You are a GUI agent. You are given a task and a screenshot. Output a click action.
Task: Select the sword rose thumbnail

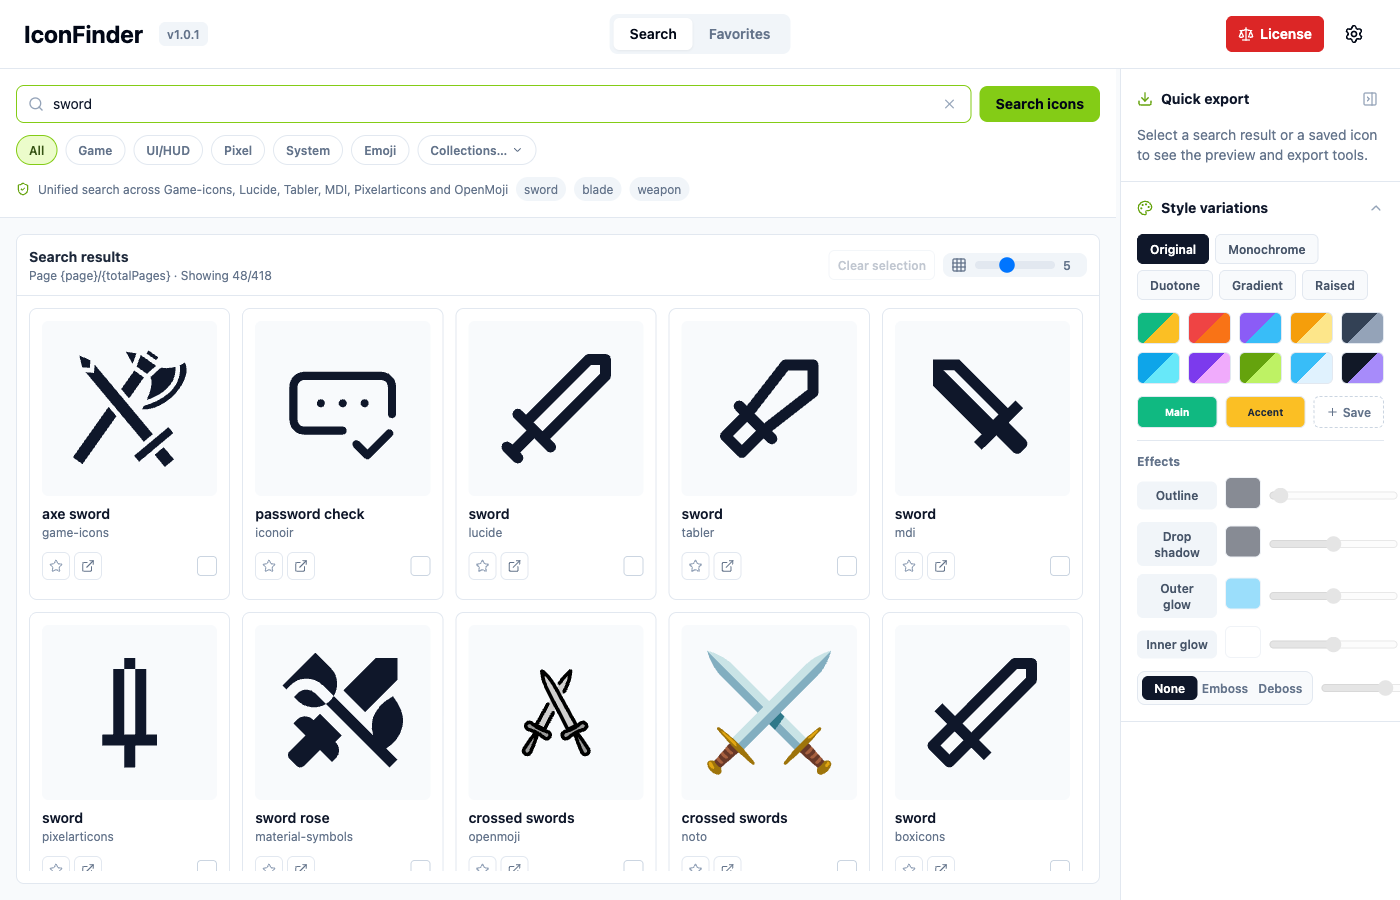(x=343, y=712)
